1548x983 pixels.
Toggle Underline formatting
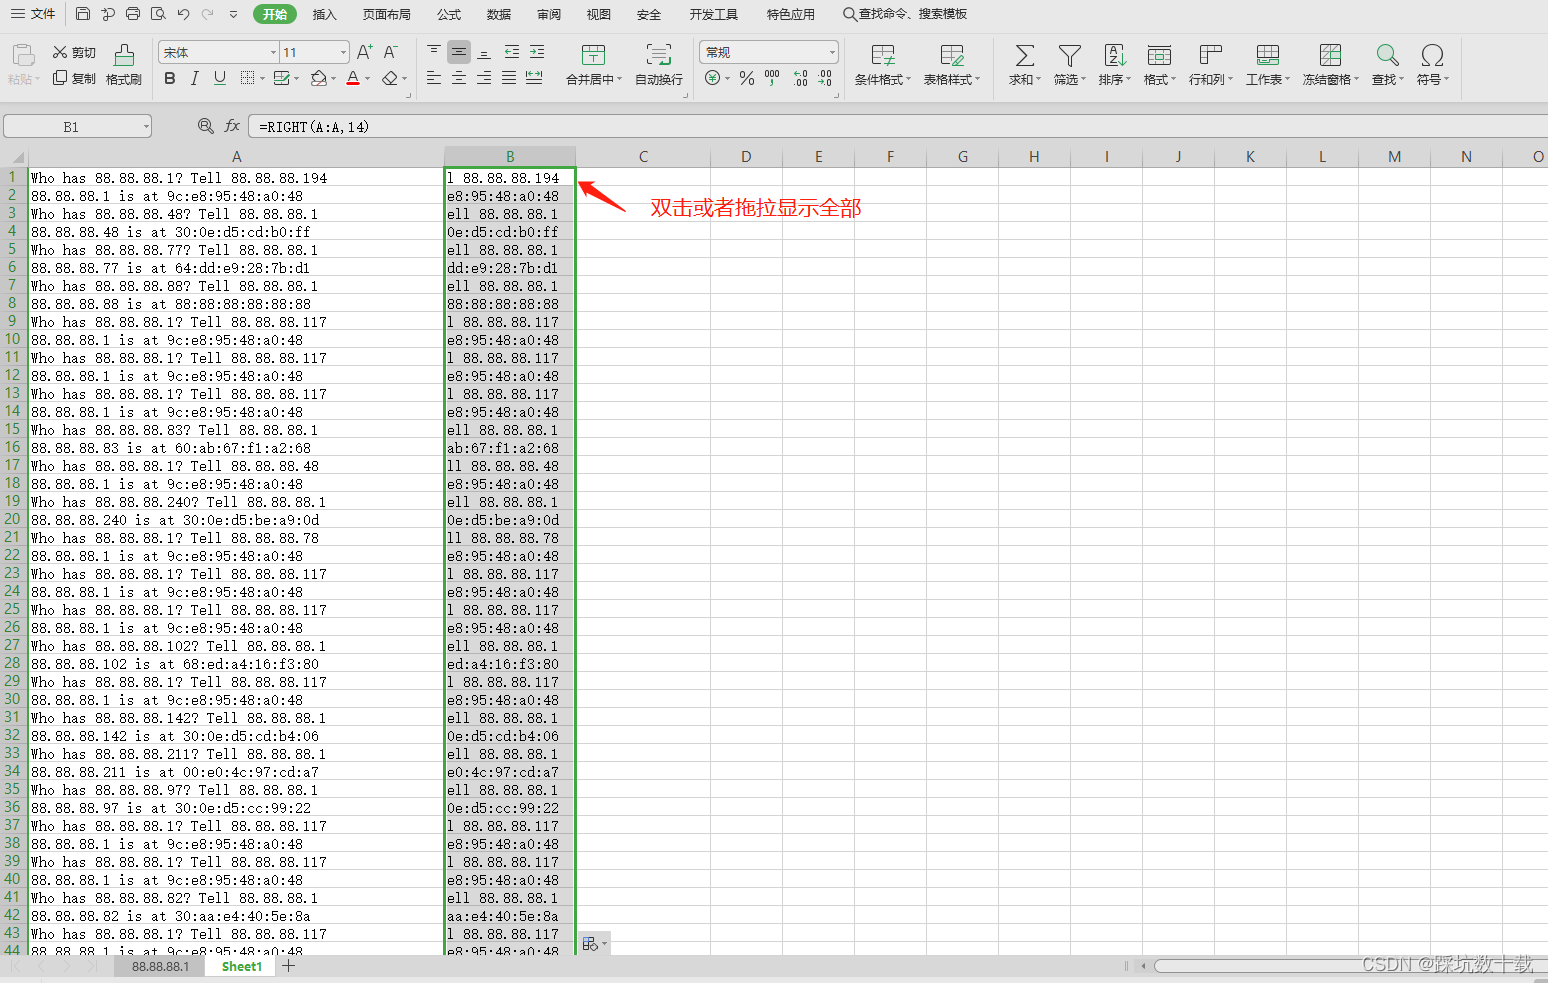click(x=220, y=78)
